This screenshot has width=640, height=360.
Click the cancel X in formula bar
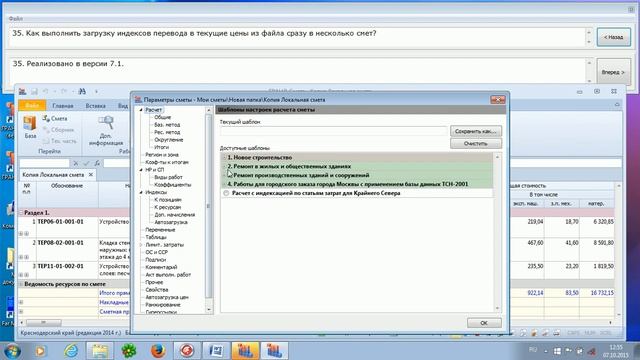76,163
